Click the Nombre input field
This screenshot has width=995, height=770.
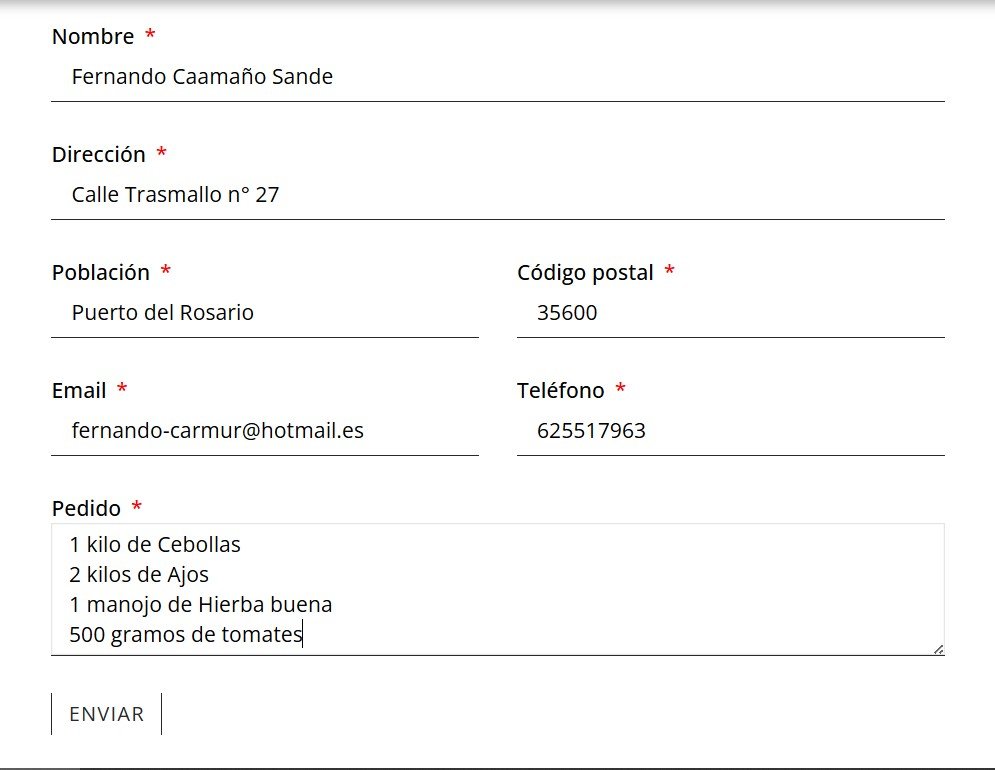tap(497, 77)
